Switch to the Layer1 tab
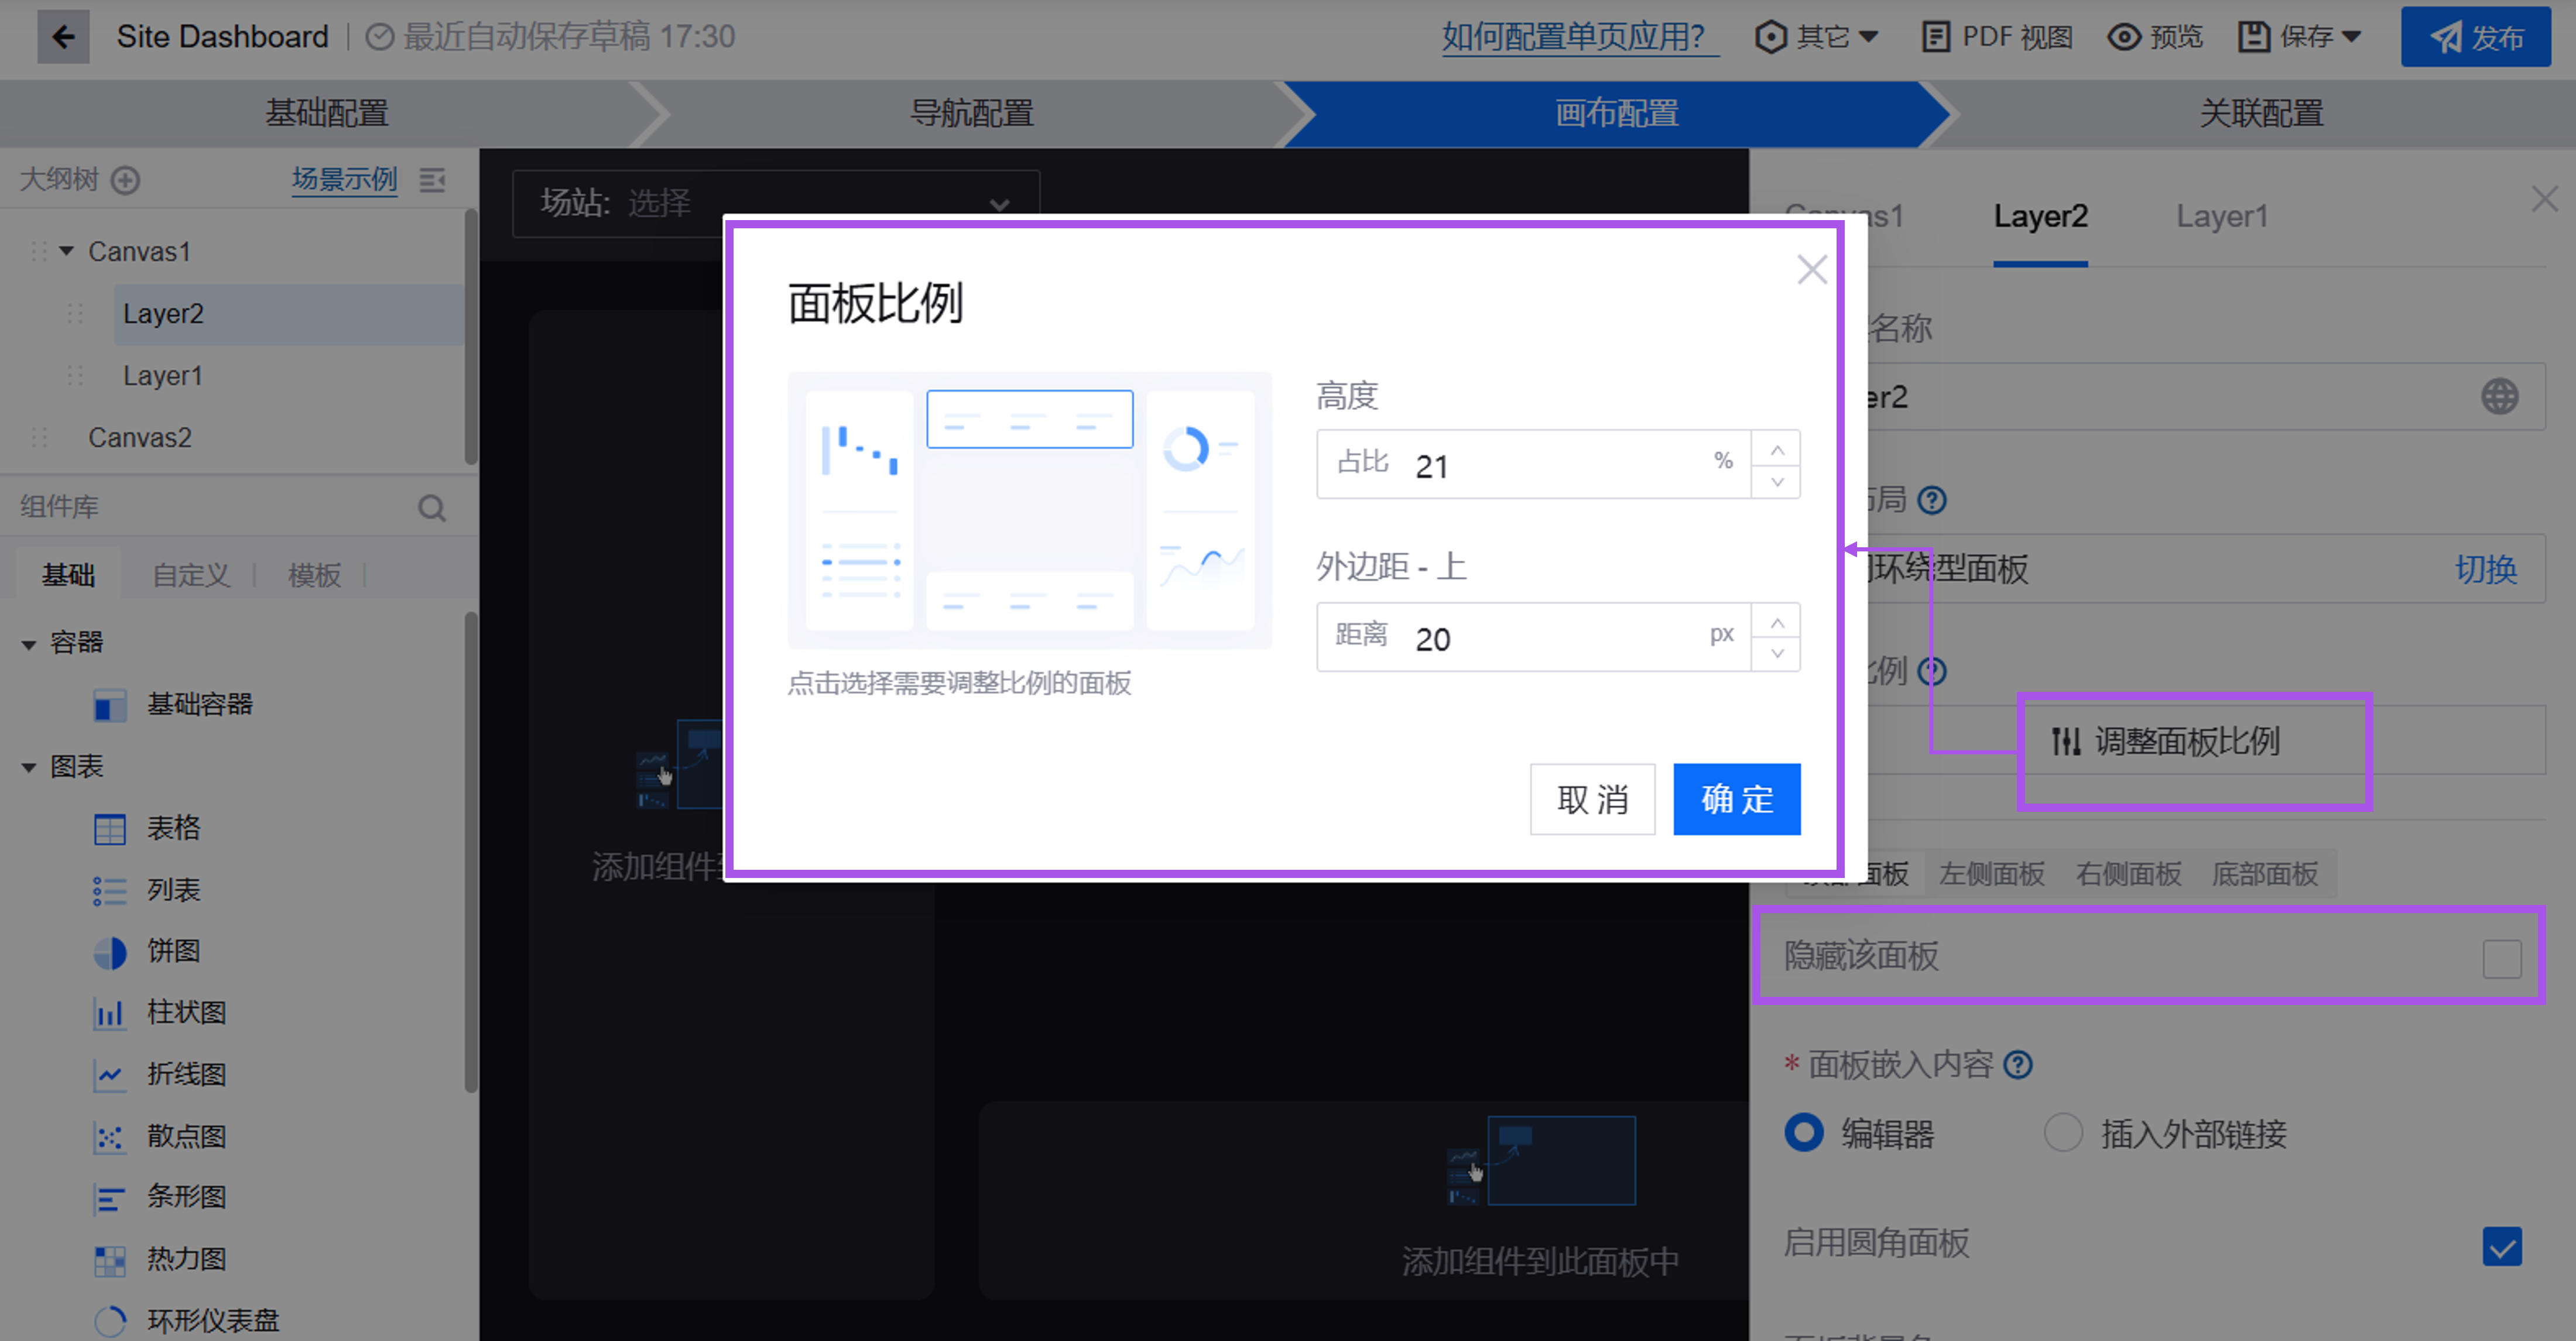This screenshot has height=1341, width=2576. click(2221, 217)
